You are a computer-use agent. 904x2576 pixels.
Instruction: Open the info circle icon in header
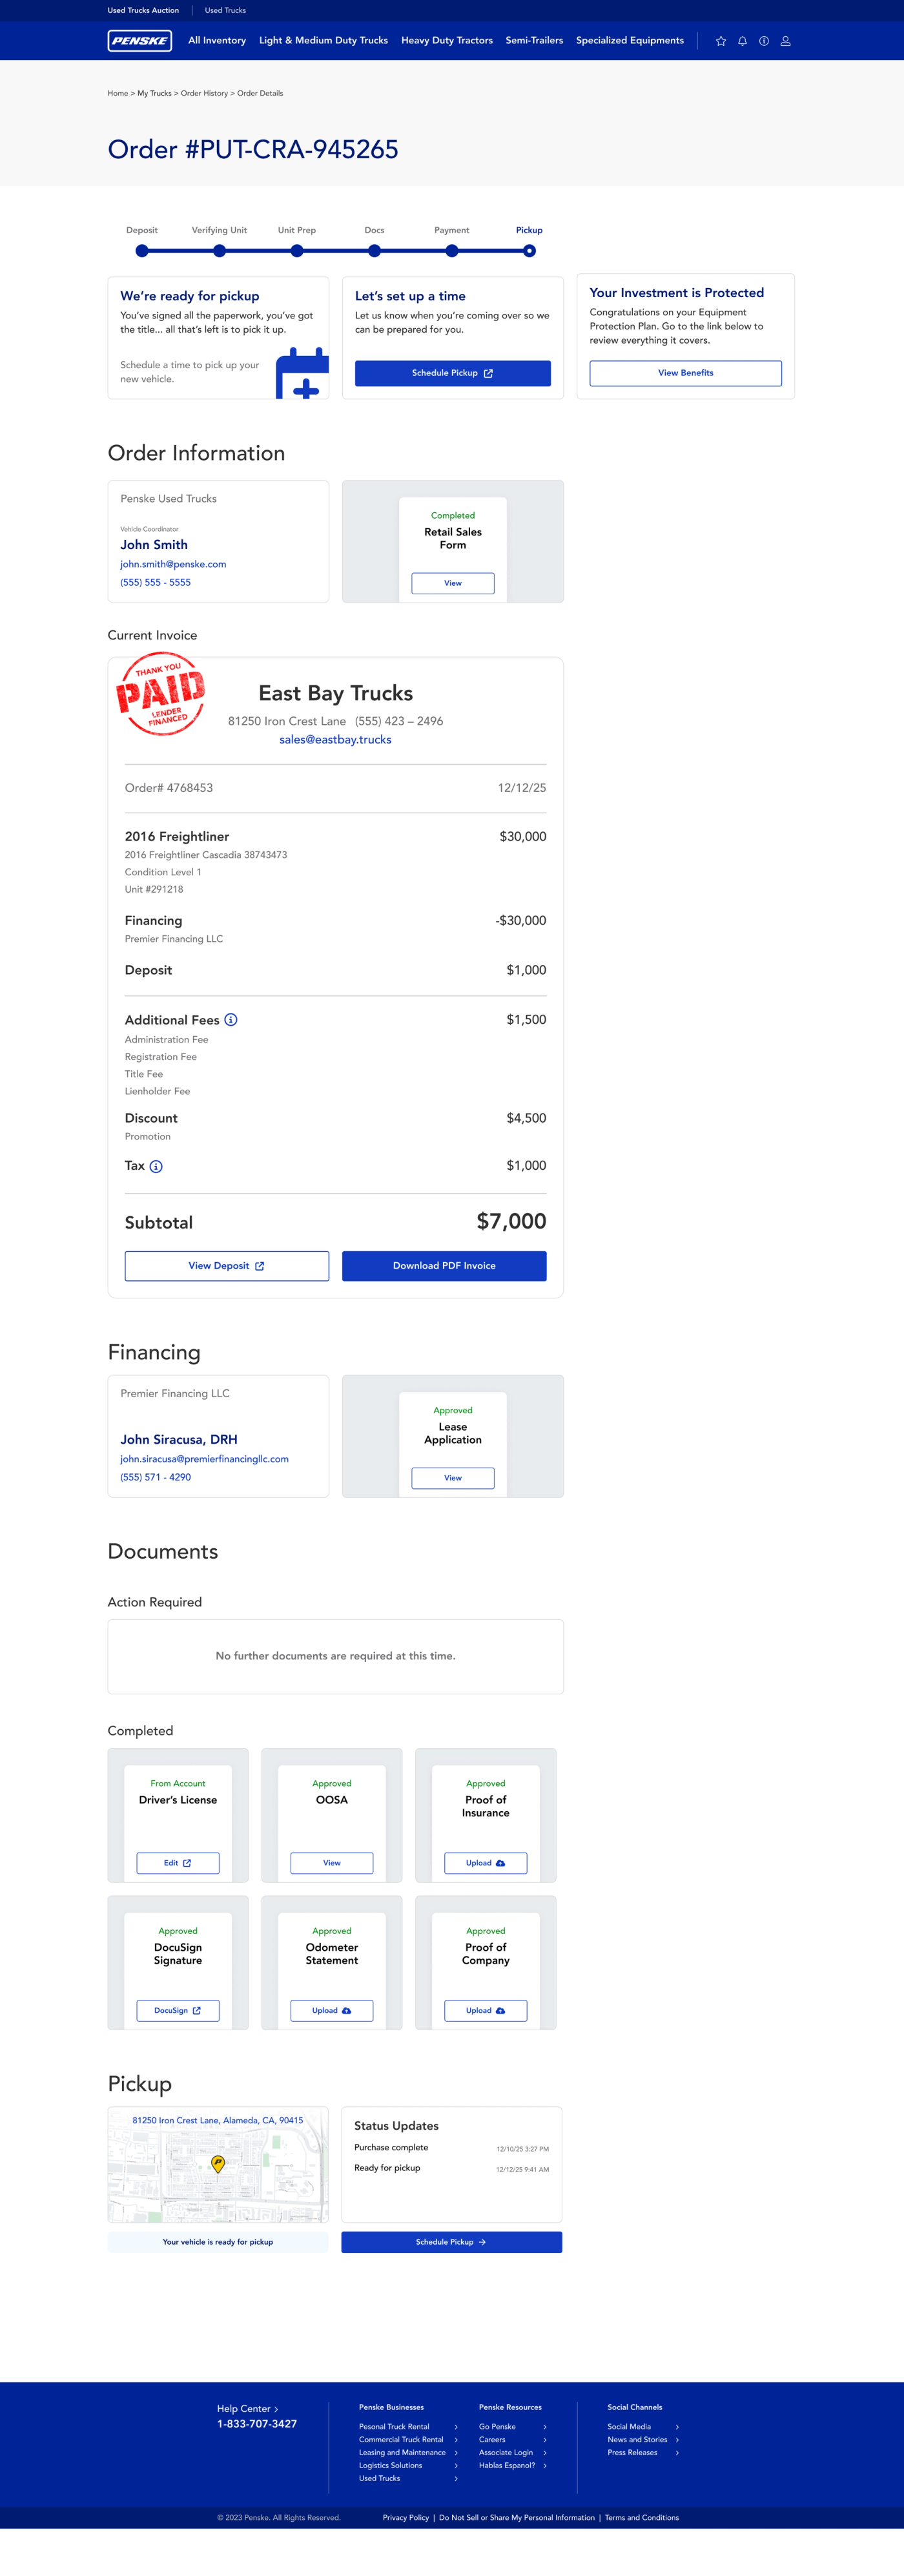pyautogui.click(x=764, y=41)
